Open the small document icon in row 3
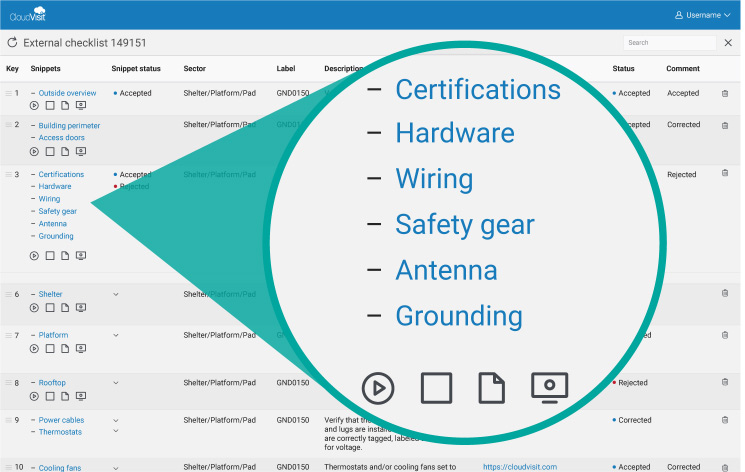Viewport: 745px width, 472px height. 65,256
